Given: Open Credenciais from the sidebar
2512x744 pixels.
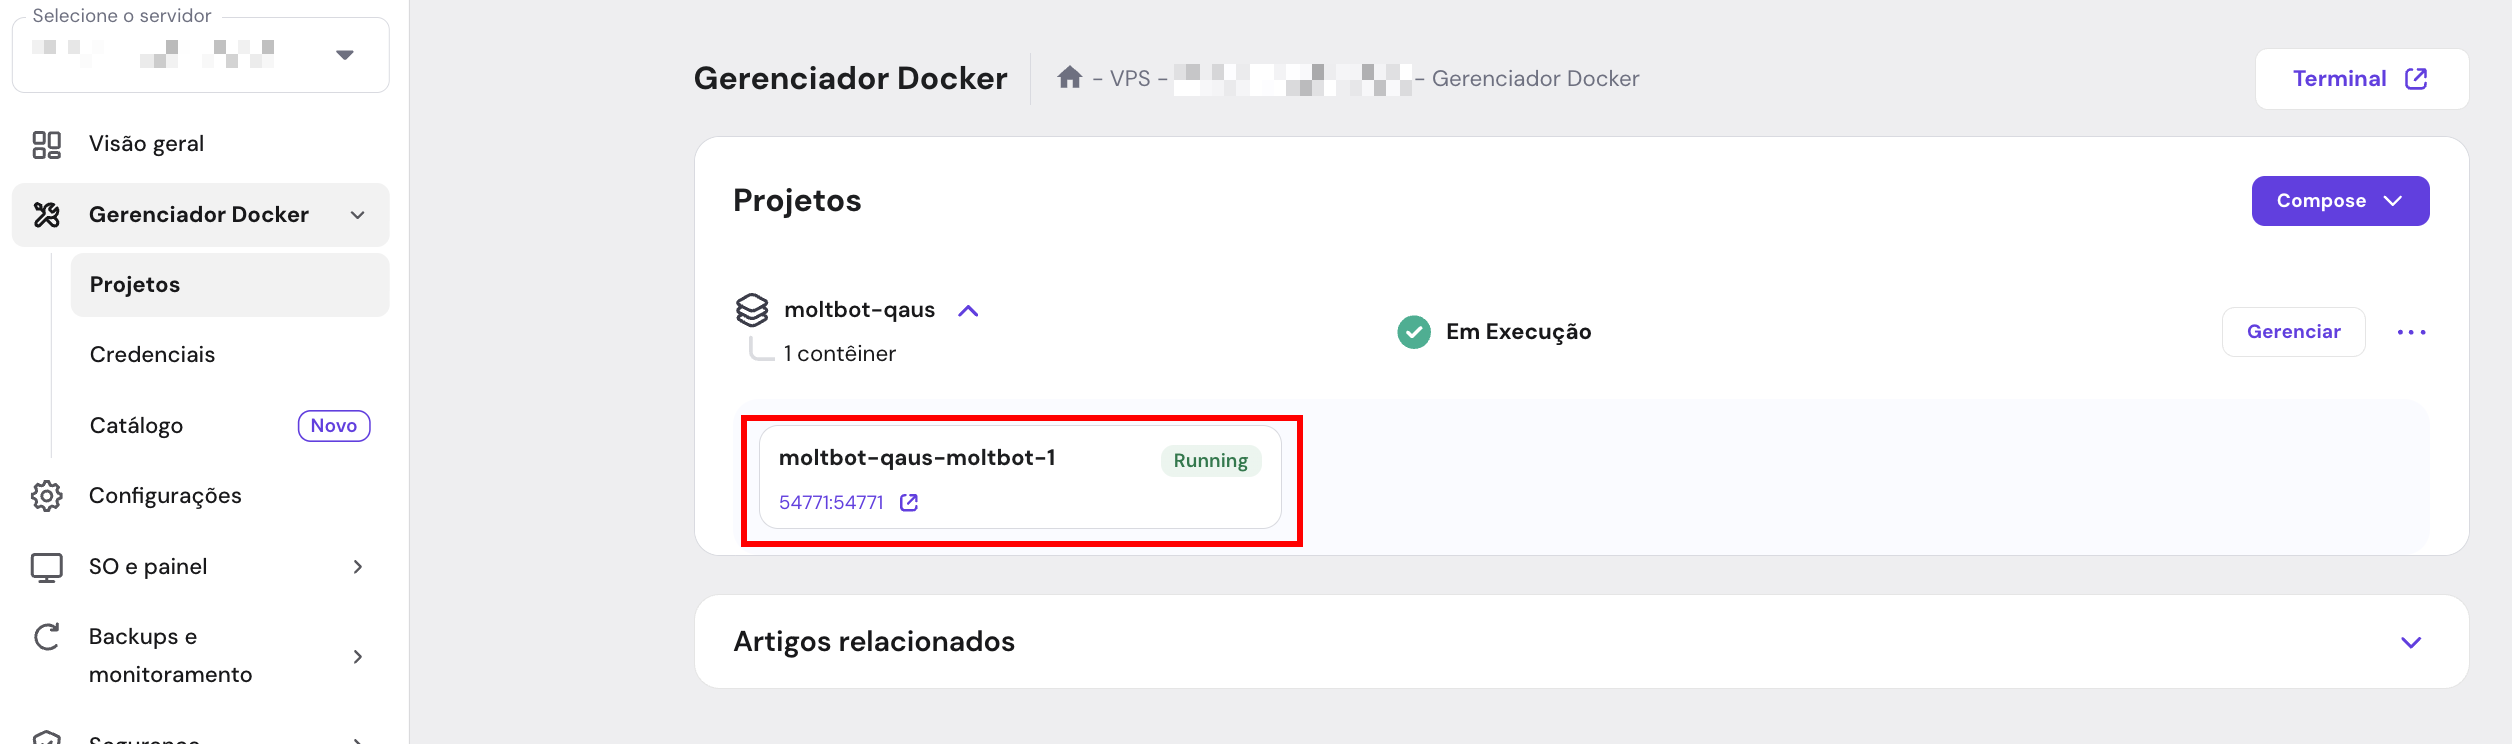Looking at the screenshot, I should click(152, 353).
